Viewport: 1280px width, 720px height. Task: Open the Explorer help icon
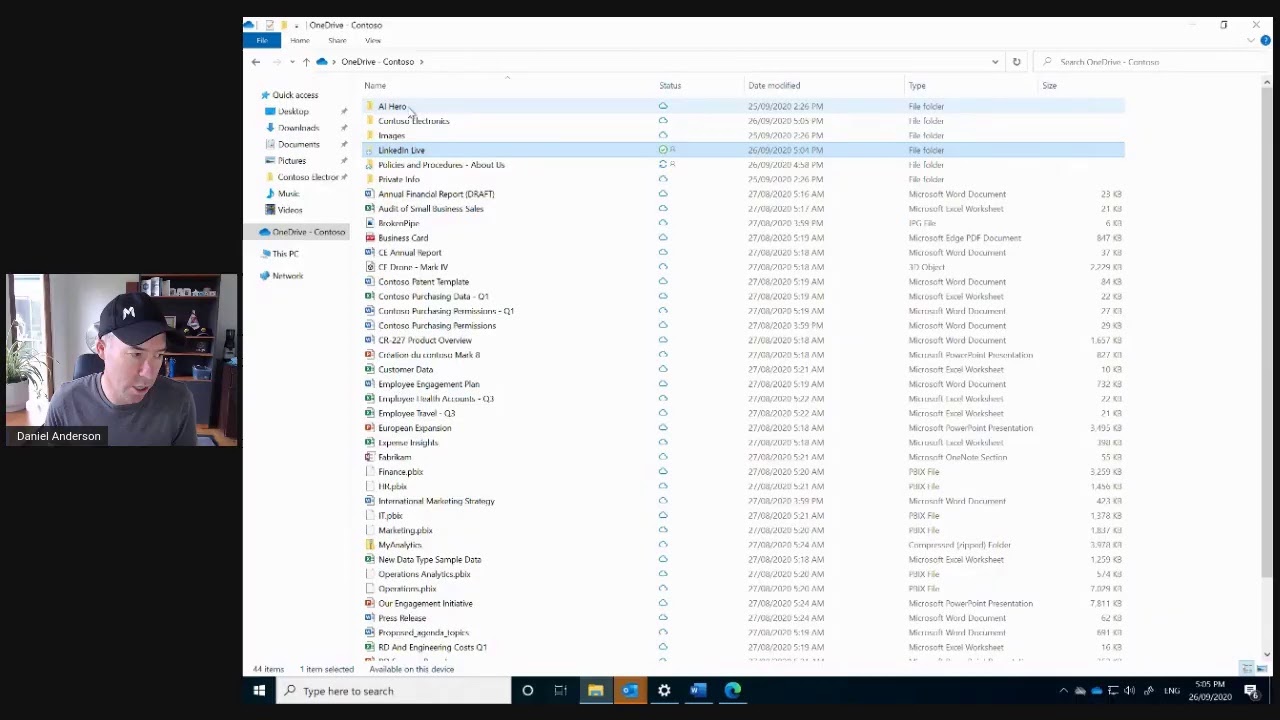1265,41
